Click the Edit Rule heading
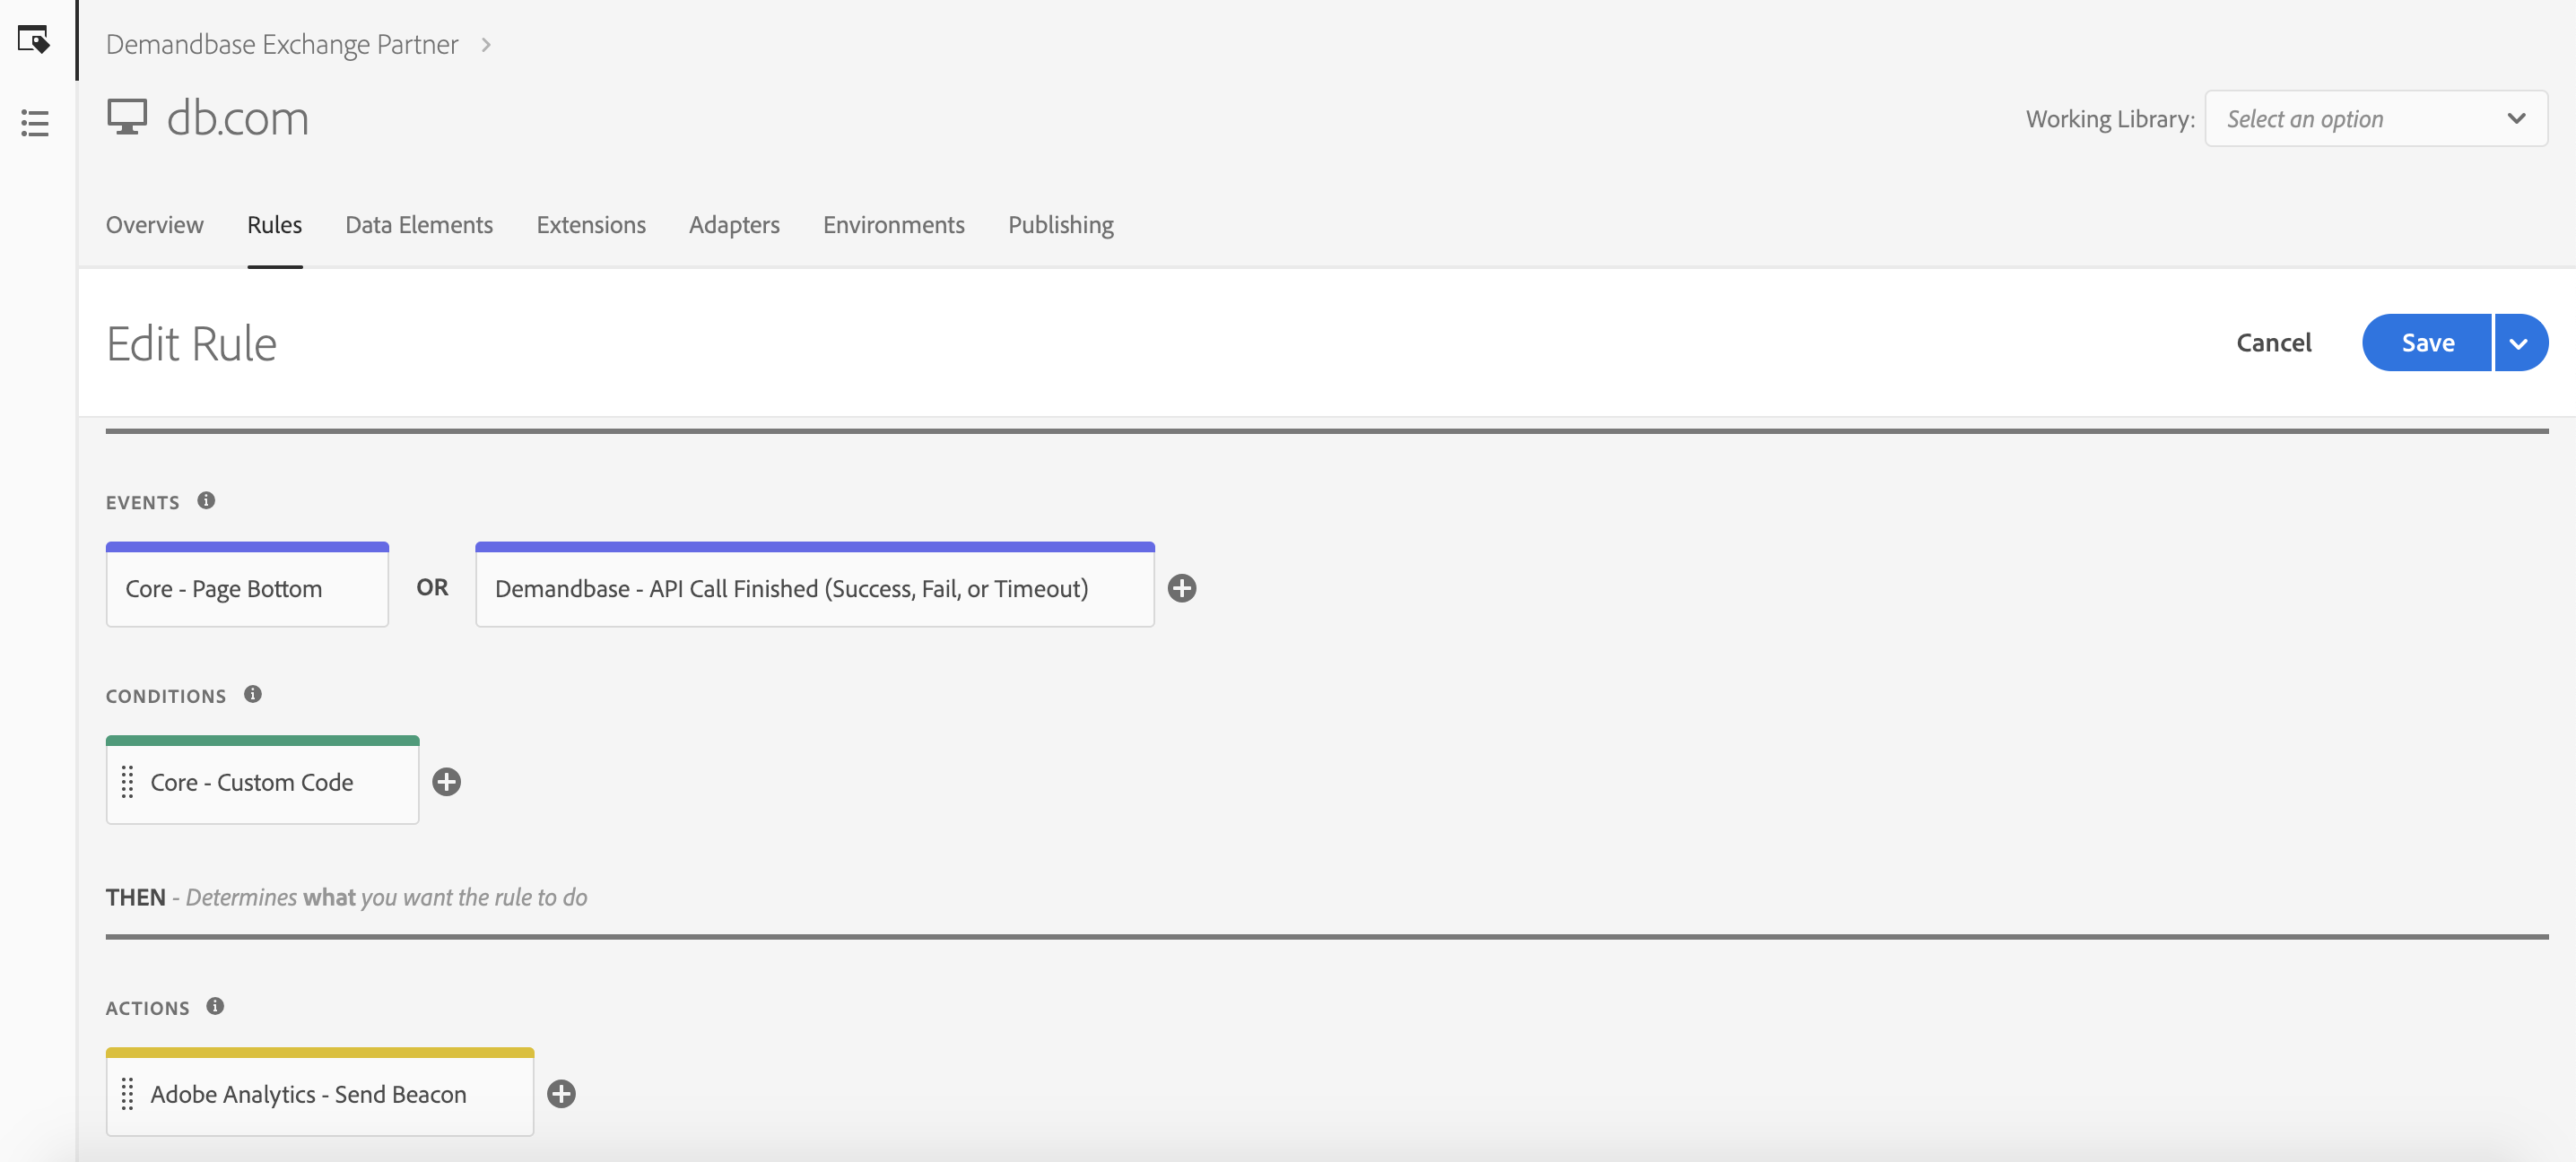 click(x=191, y=344)
